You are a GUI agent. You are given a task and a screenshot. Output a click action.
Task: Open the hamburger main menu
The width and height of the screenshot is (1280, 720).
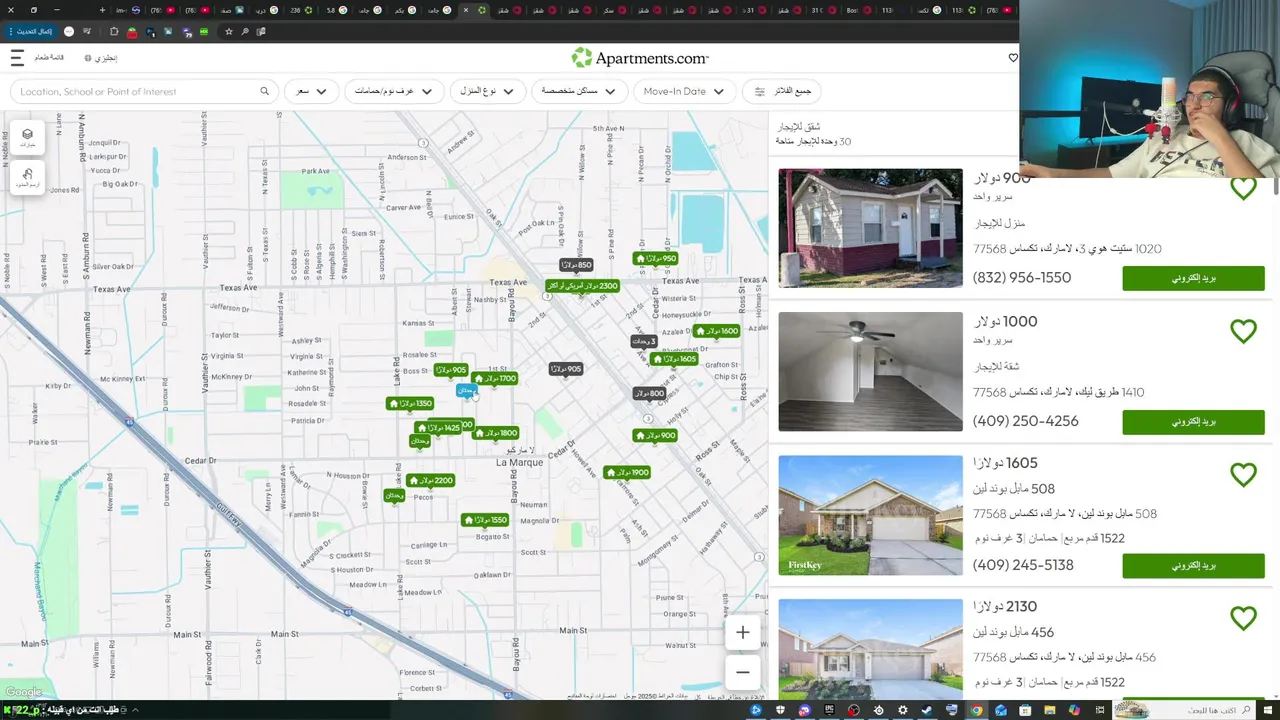click(x=16, y=58)
